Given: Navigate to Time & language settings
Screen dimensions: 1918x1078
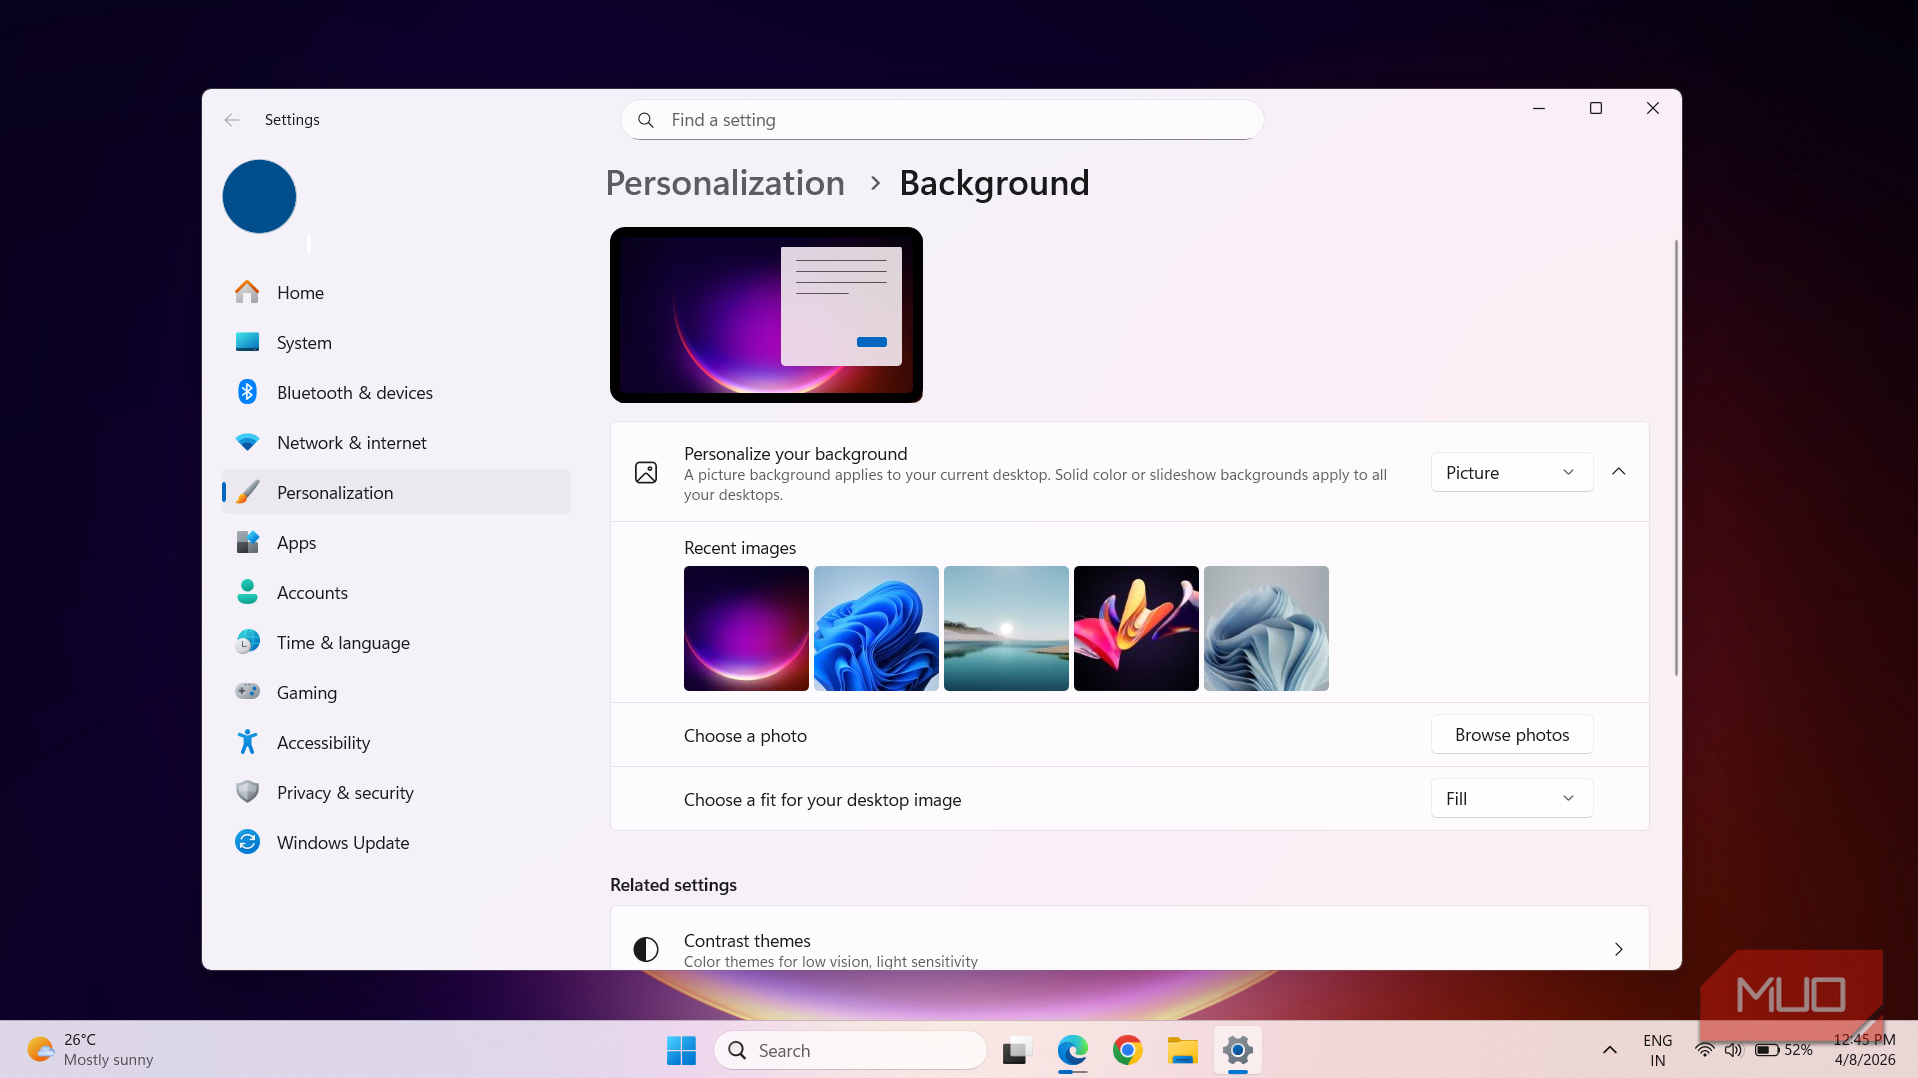Looking at the screenshot, I should pos(396,642).
